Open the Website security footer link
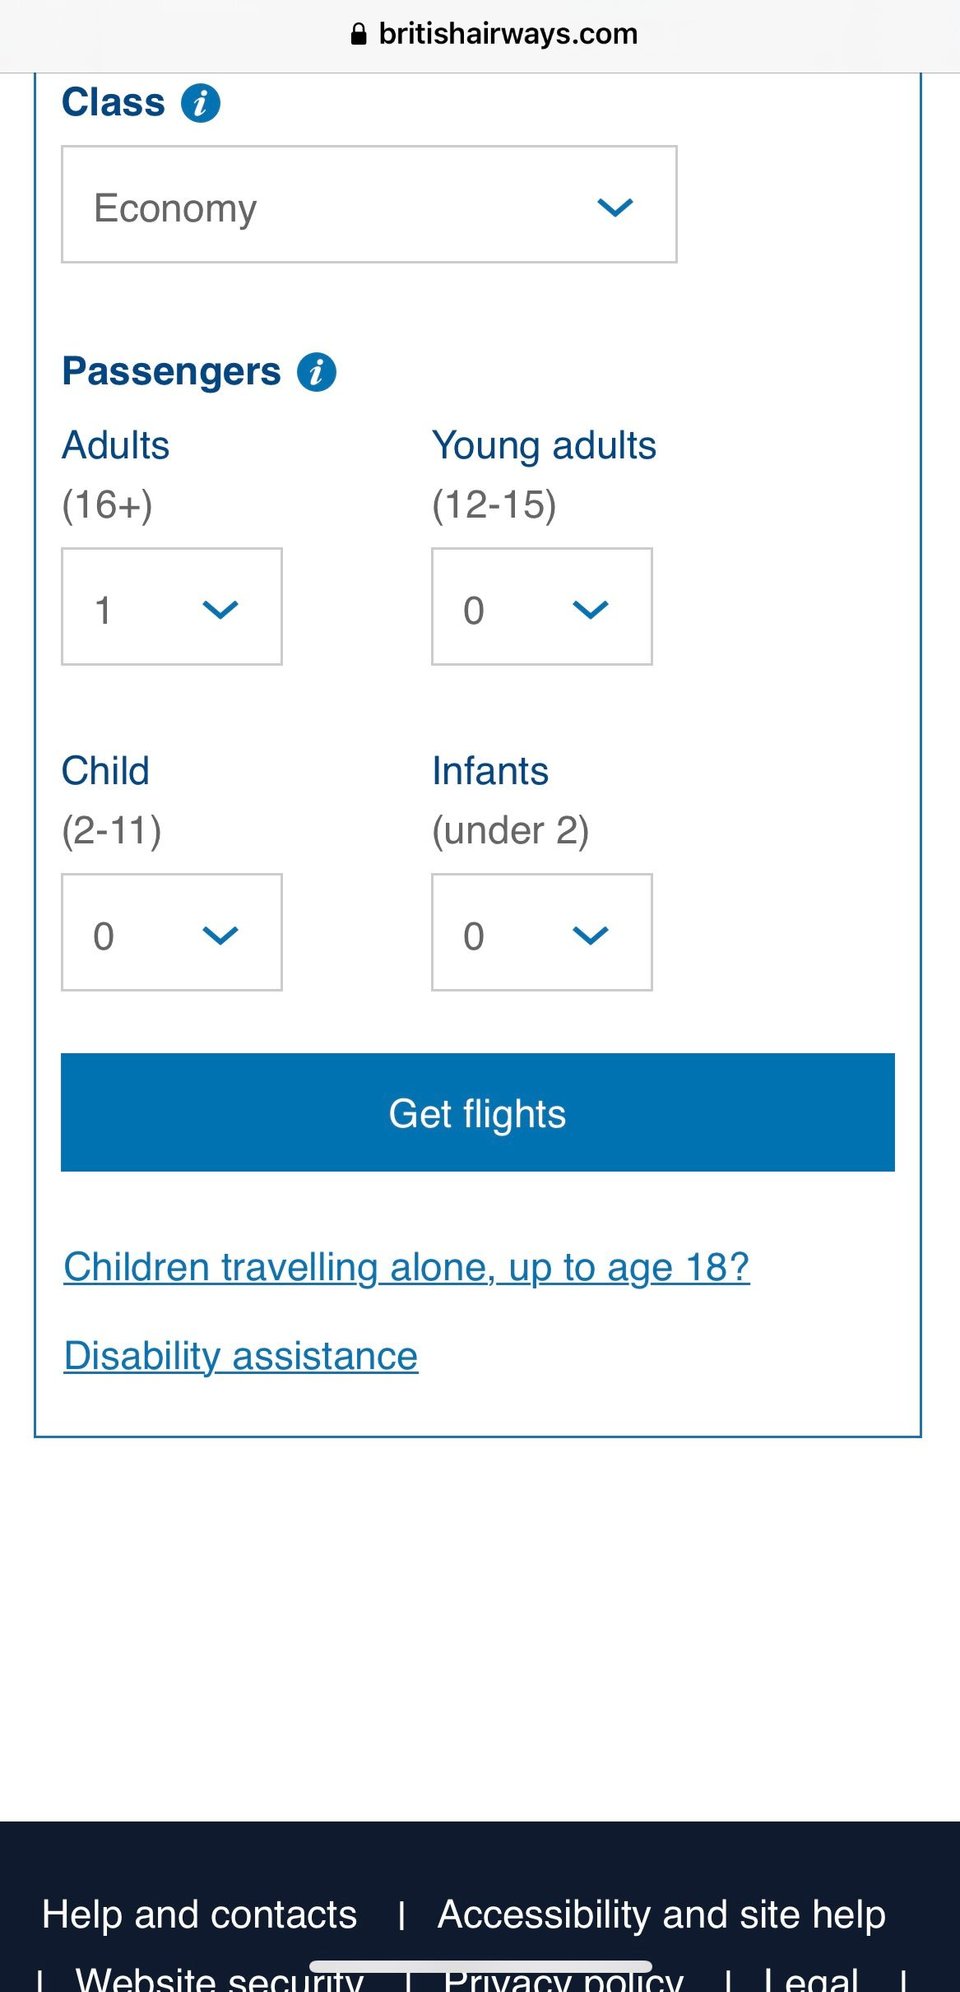 pos(219,1978)
